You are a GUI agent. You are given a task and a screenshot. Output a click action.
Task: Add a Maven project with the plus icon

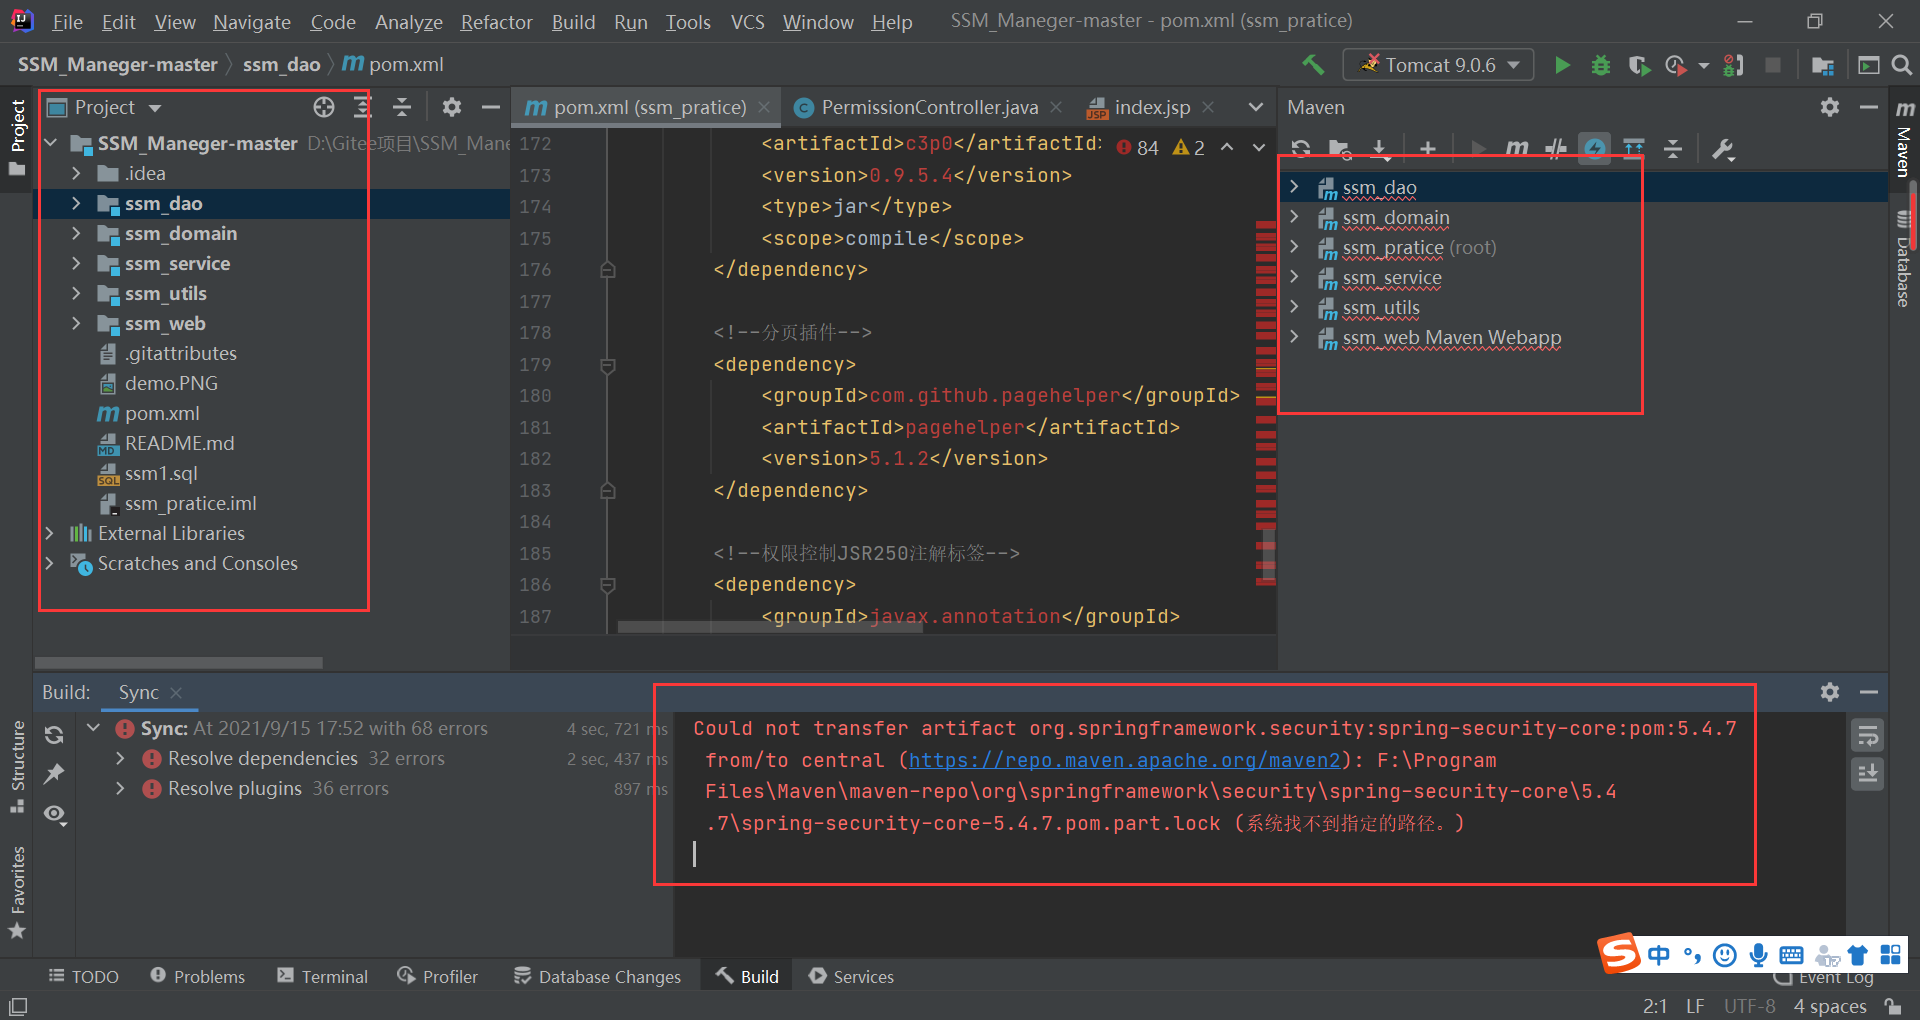coord(1428,149)
